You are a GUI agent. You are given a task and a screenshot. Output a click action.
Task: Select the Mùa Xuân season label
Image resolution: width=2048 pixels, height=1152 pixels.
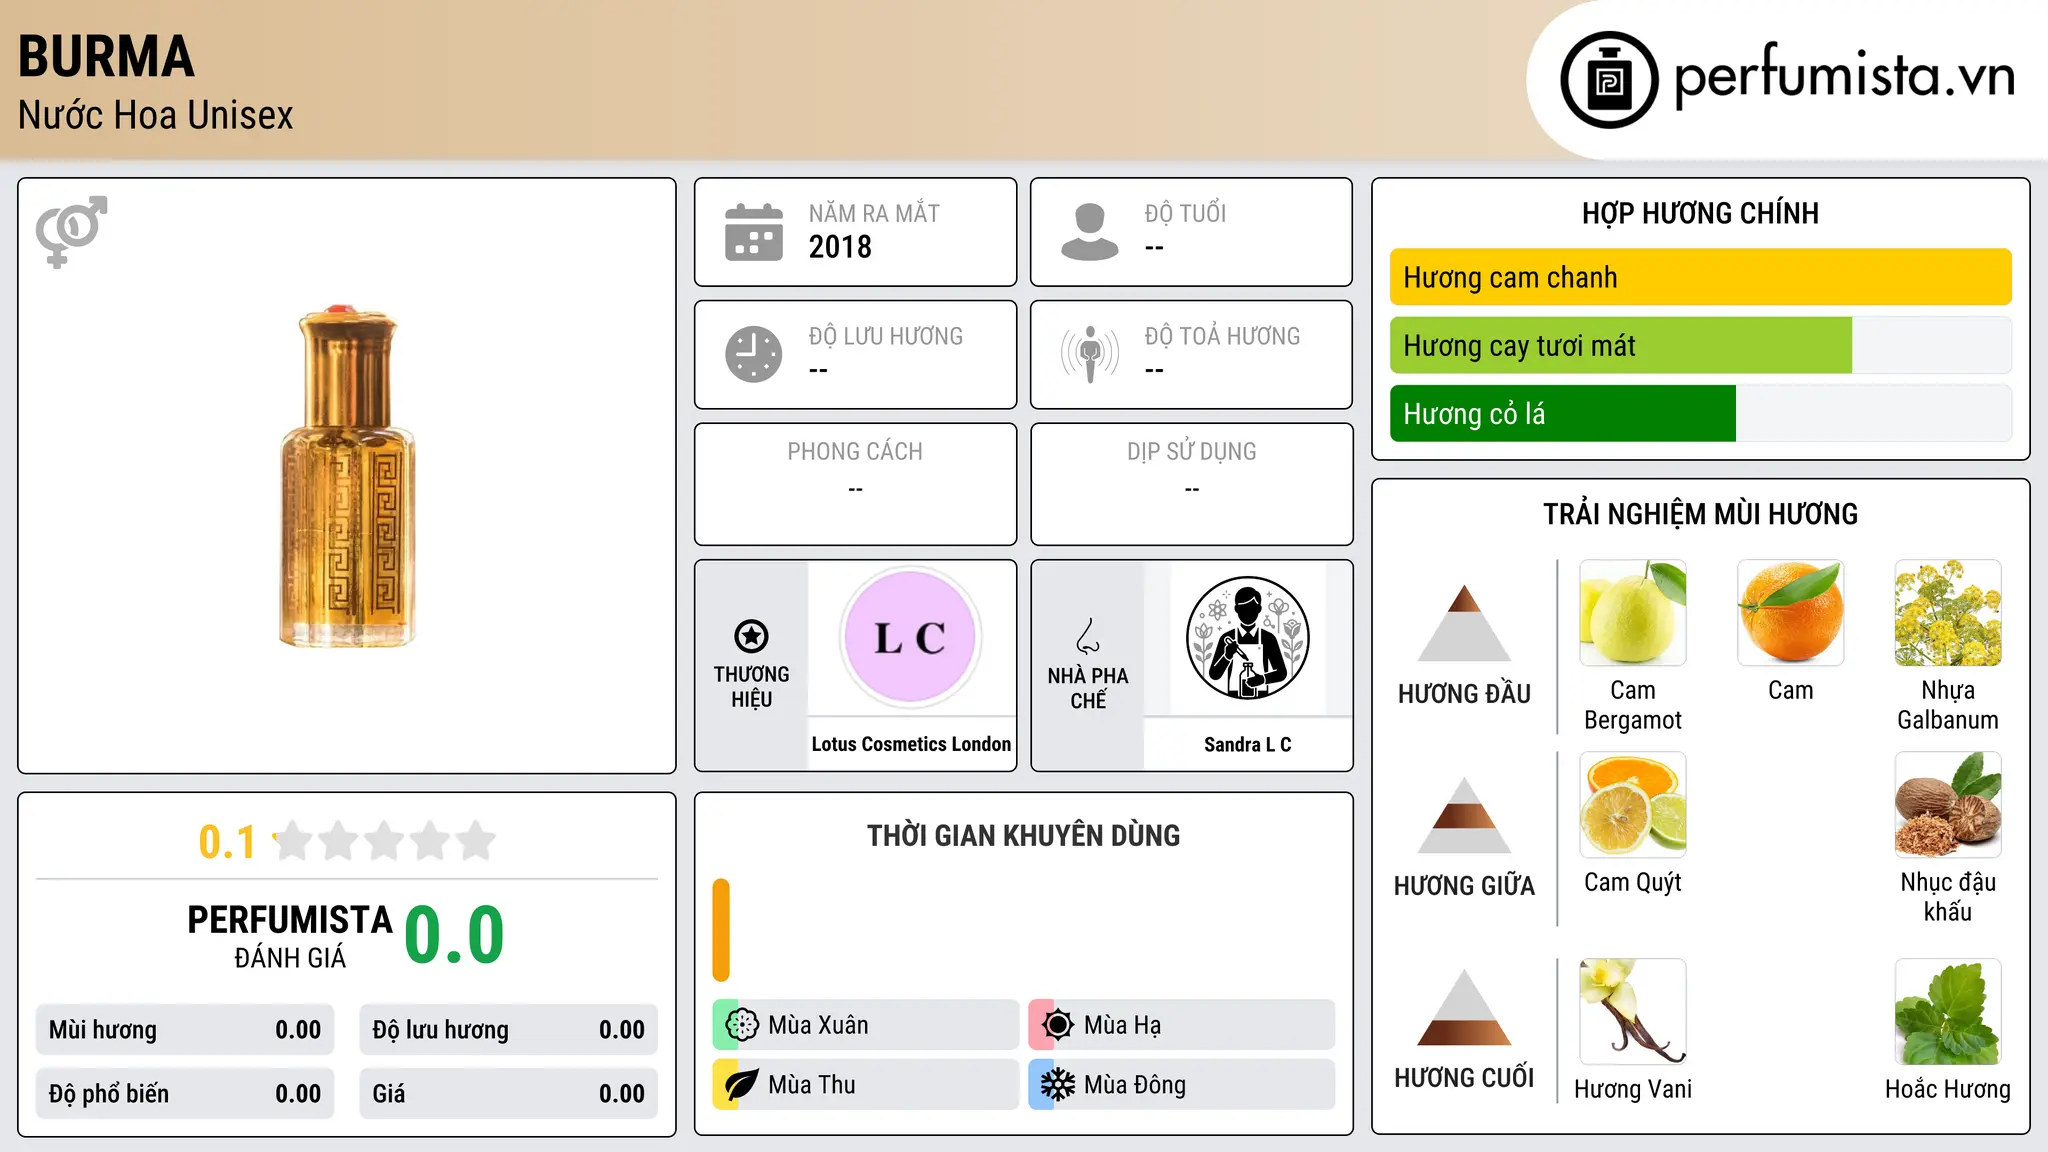coord(818,1025)
